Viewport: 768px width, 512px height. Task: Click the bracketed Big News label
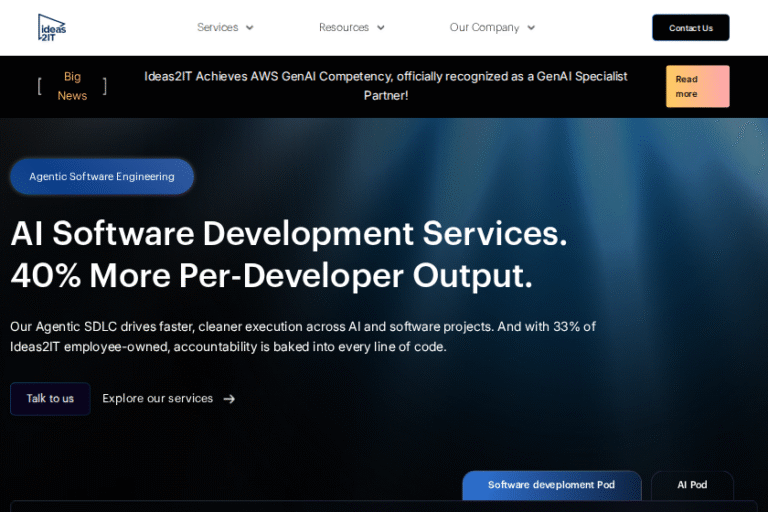pos(72,86)
